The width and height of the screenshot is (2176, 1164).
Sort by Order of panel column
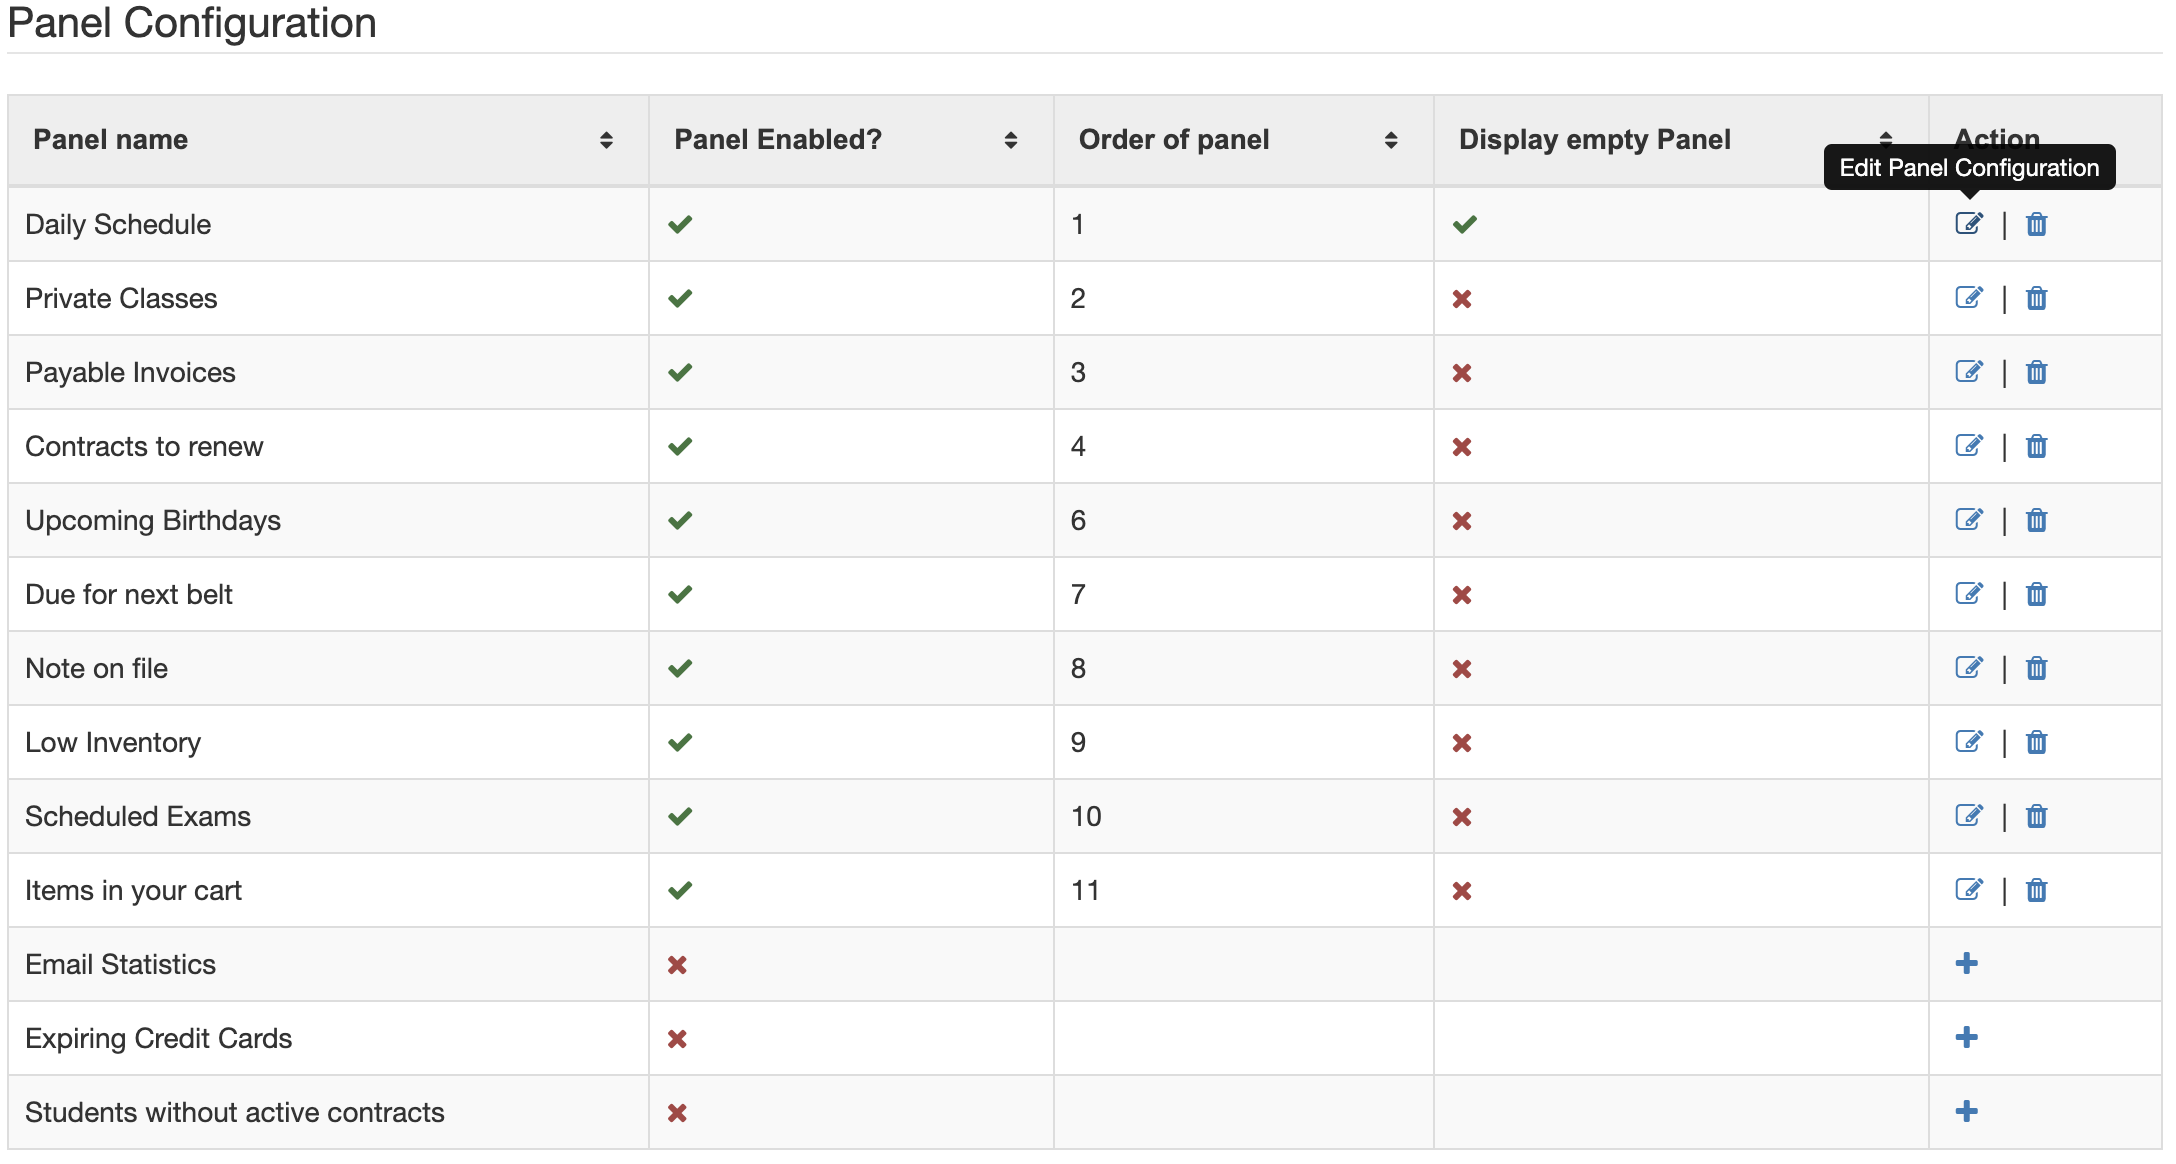point(1391,140)
